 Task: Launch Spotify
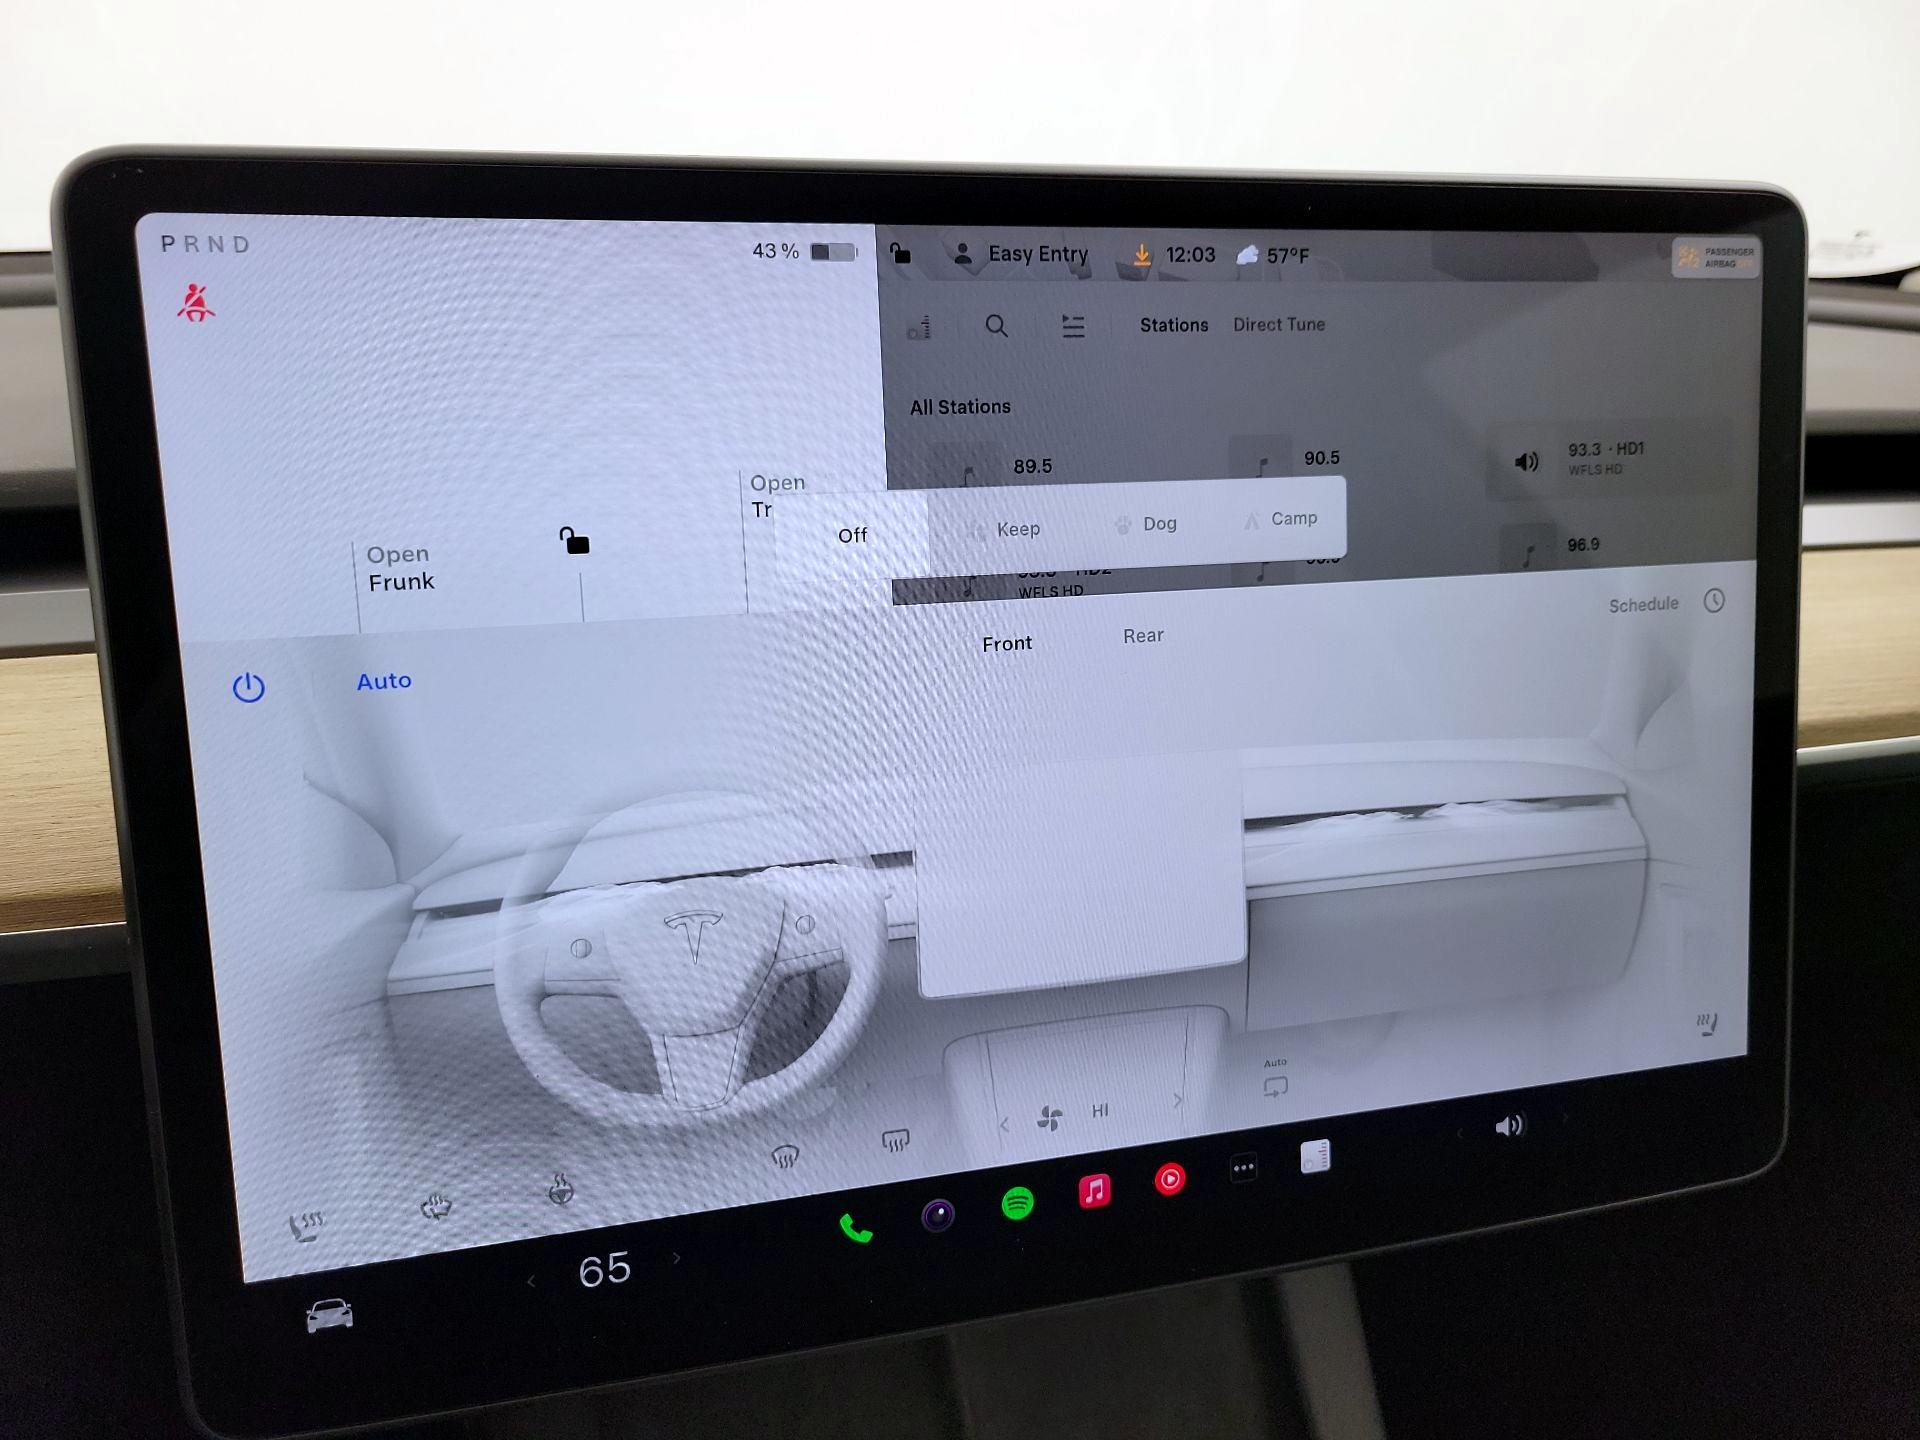click(x=1017, y=1203)
